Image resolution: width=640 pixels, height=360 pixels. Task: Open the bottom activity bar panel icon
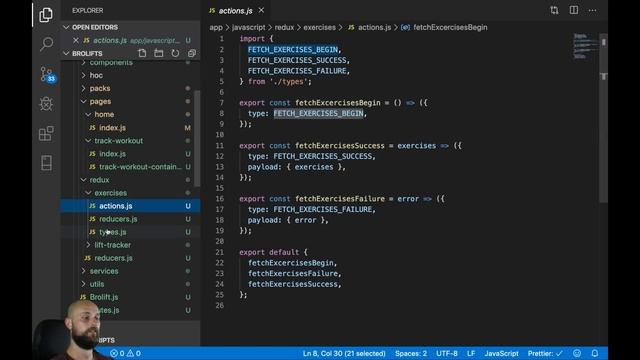(x=47, y=162)
